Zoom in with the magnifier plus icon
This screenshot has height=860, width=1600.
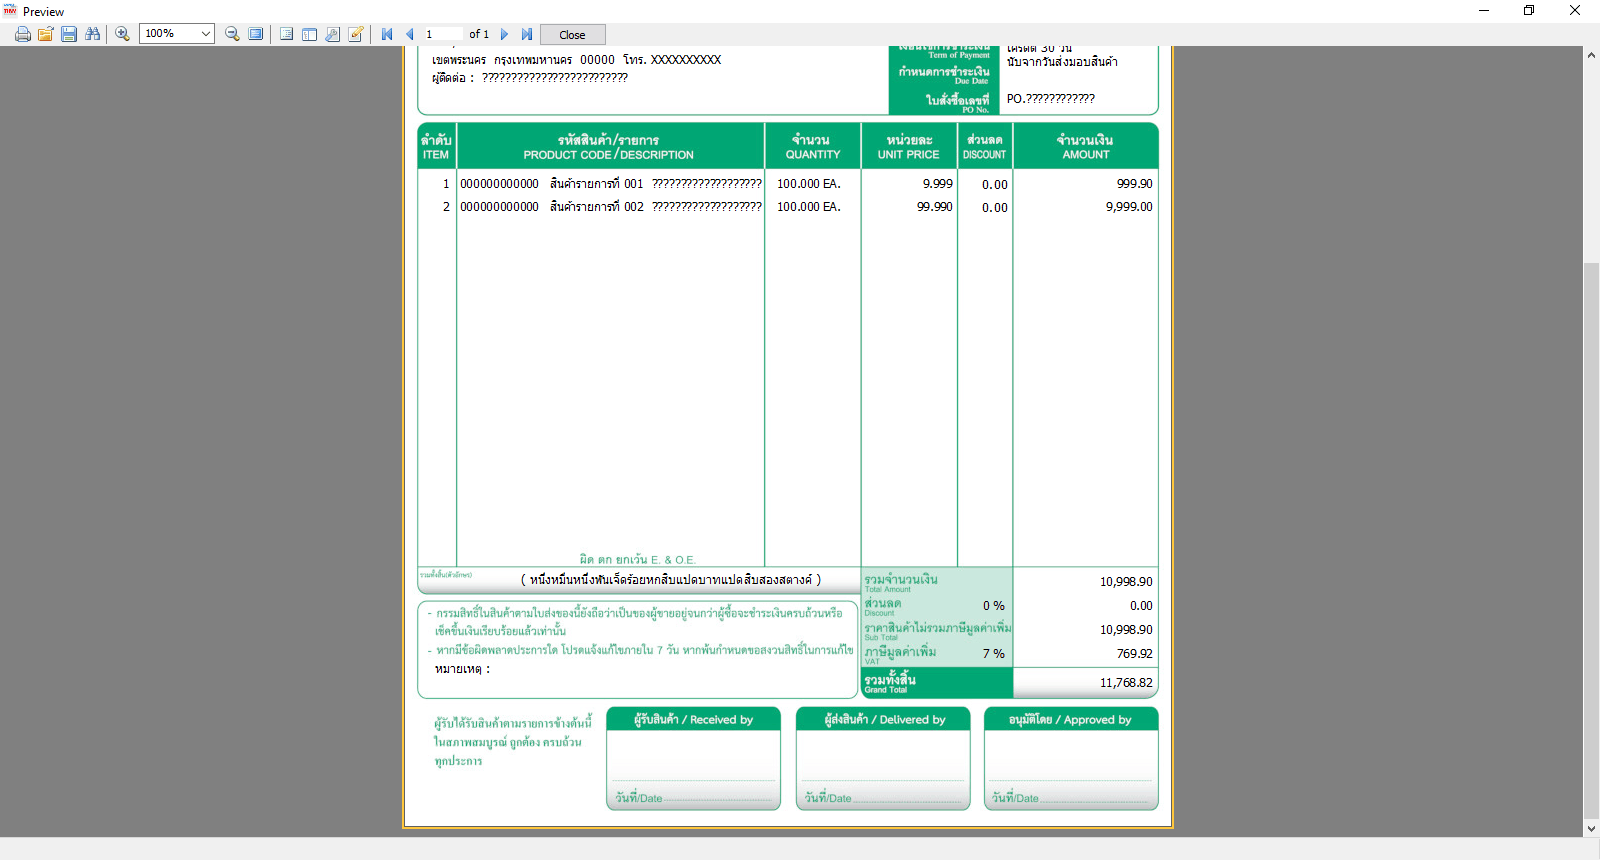click(x=122, y=34)
